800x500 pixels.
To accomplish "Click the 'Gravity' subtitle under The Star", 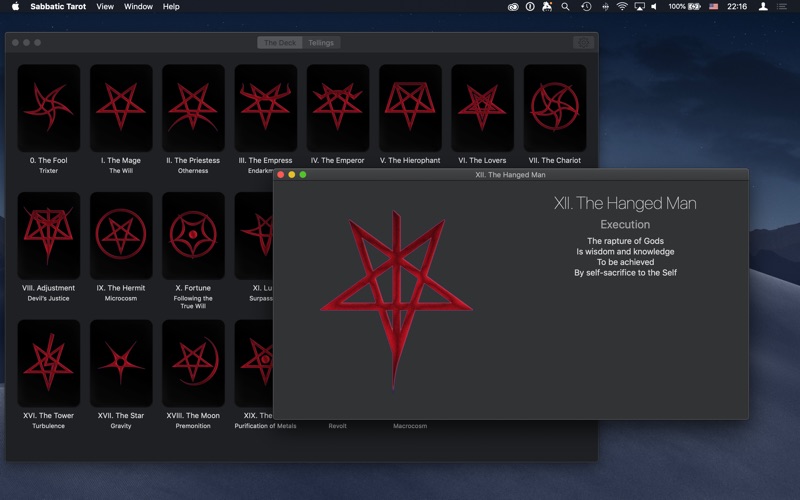I will pos(121,426).
